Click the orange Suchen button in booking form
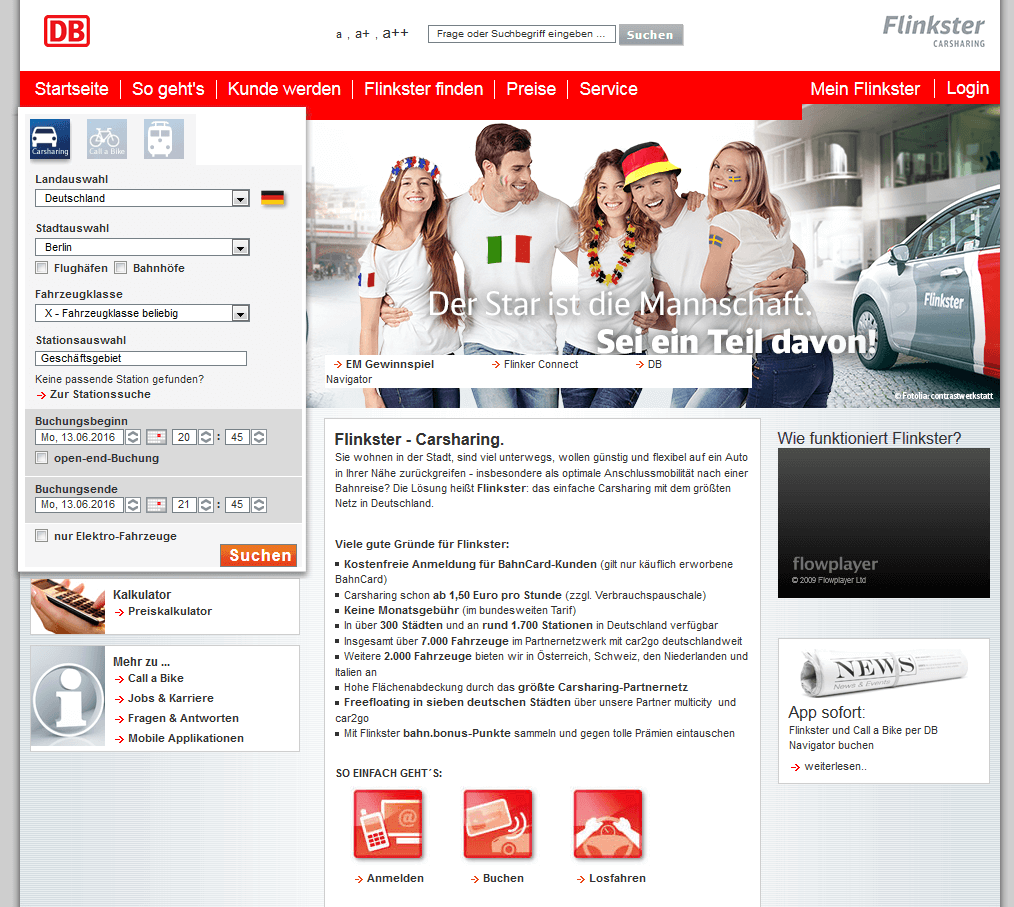This screenshot has width=1014, height=907. pyautogui.click(x=259, y=555)
